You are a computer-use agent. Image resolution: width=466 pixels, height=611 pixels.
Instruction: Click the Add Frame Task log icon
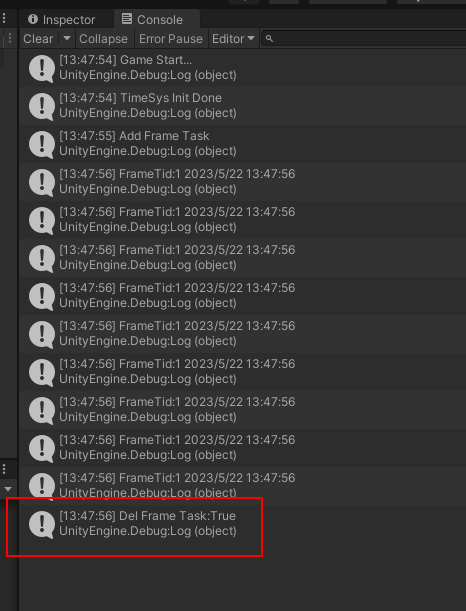point(42,144)
